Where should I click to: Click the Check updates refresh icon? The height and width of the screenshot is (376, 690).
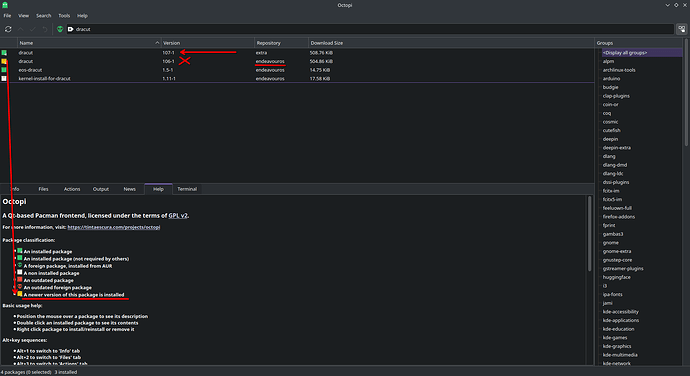(x=8, y=29)
